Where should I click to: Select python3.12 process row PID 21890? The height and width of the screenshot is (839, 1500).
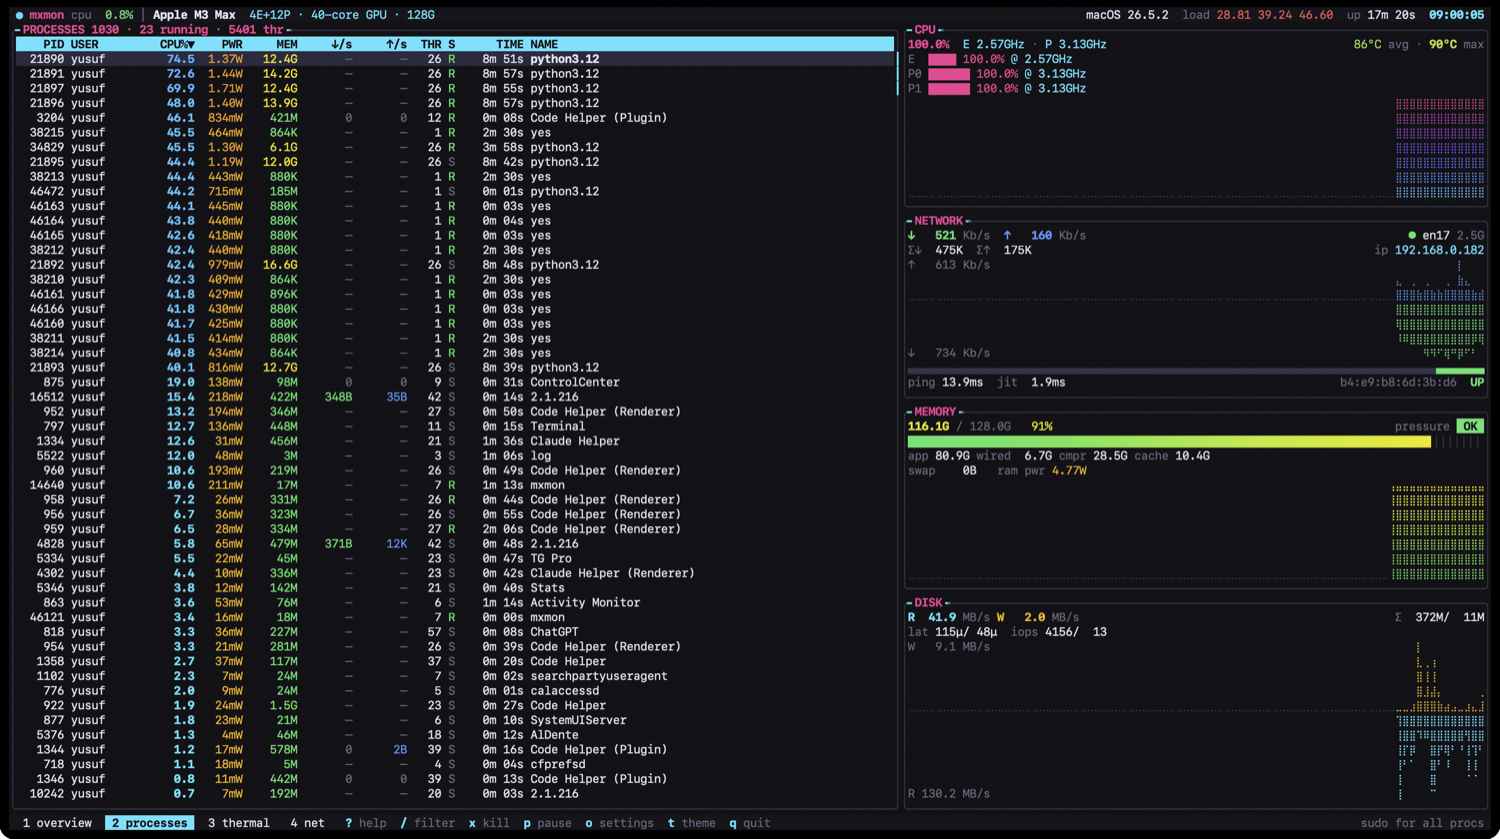pyautogui.click(x=455, y=59)
